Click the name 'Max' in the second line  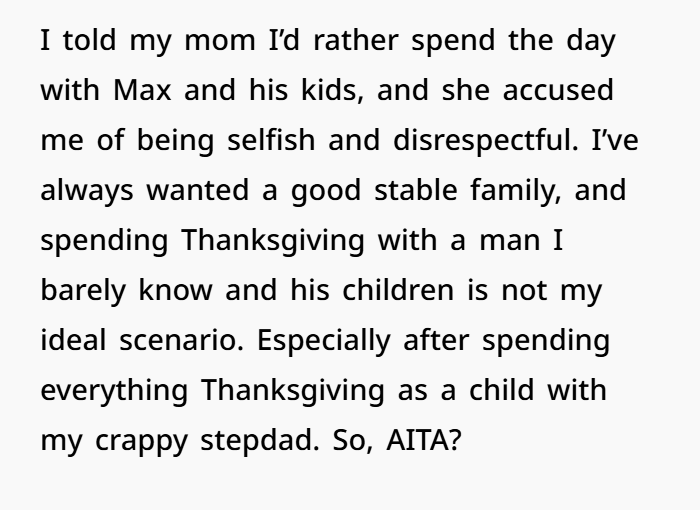(142, 90)
